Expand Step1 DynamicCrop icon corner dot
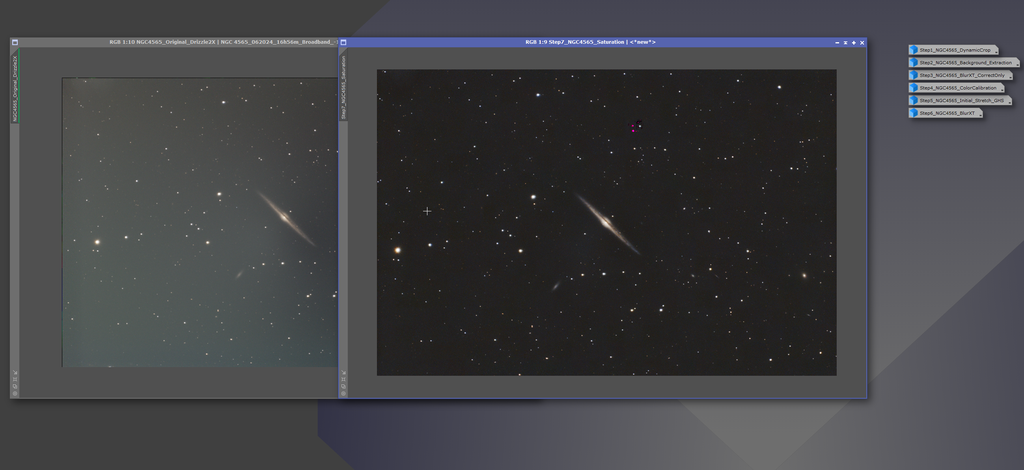This screenshot has width=1024, height=470. 997,52
